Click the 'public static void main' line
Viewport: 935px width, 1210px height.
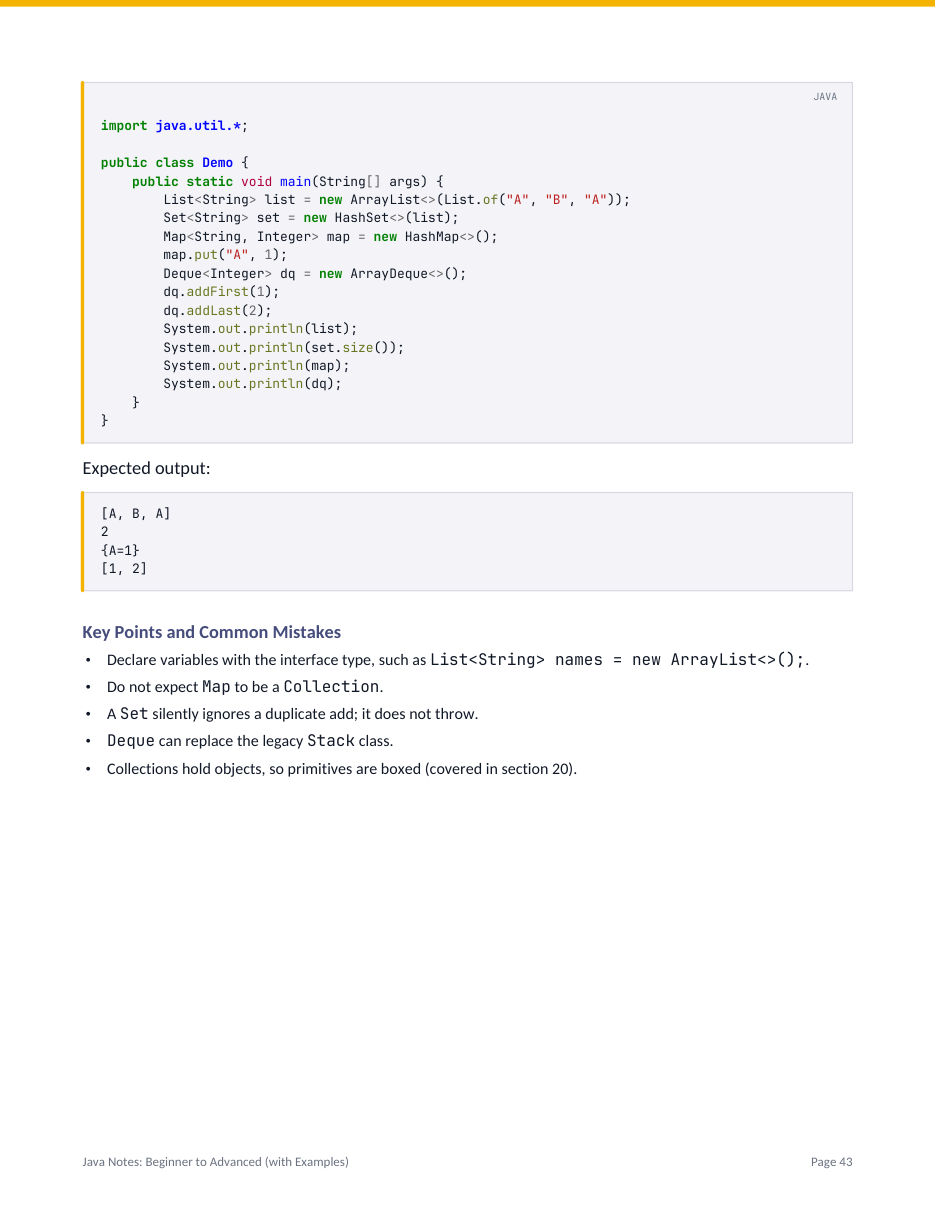point(287,181)
